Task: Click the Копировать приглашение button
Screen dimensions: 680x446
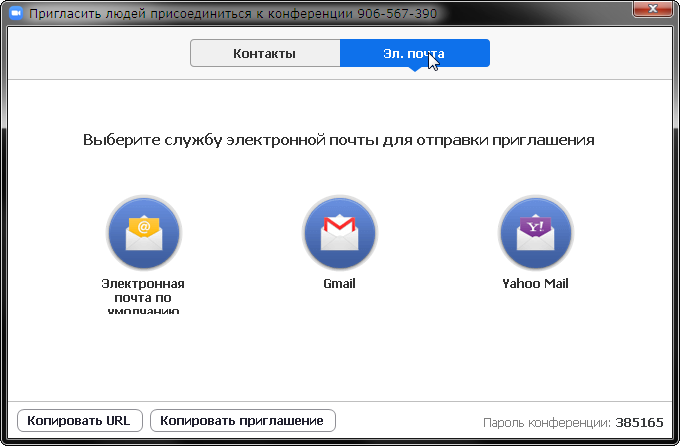Action: pyautogui.click(x=243, y=420)
